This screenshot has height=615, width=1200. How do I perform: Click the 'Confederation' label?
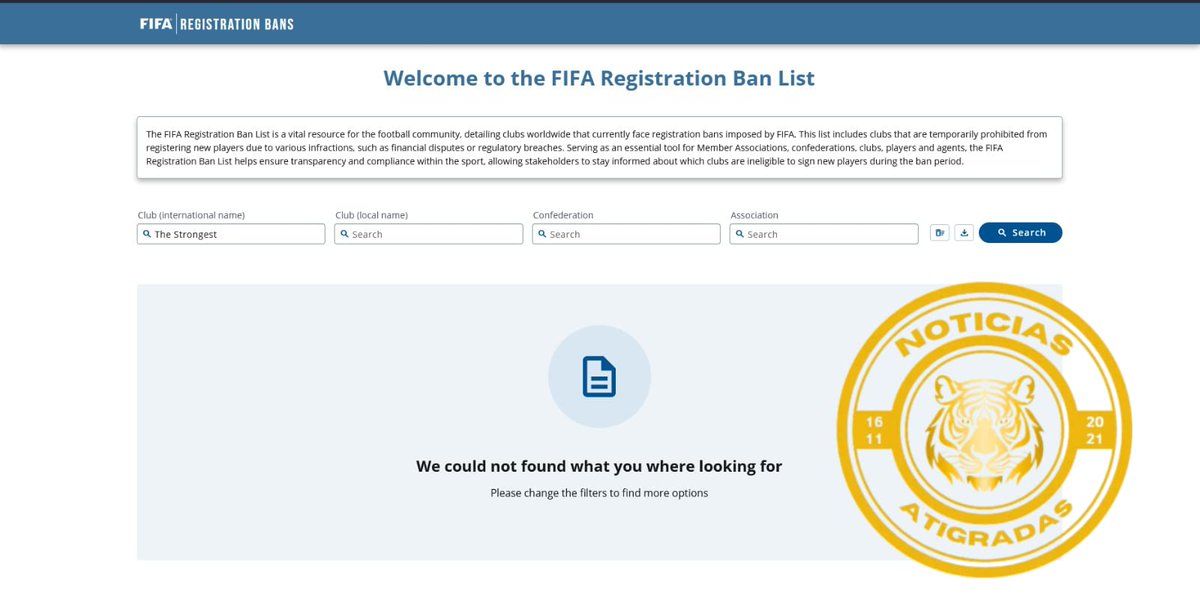click(x=563, y=215)
